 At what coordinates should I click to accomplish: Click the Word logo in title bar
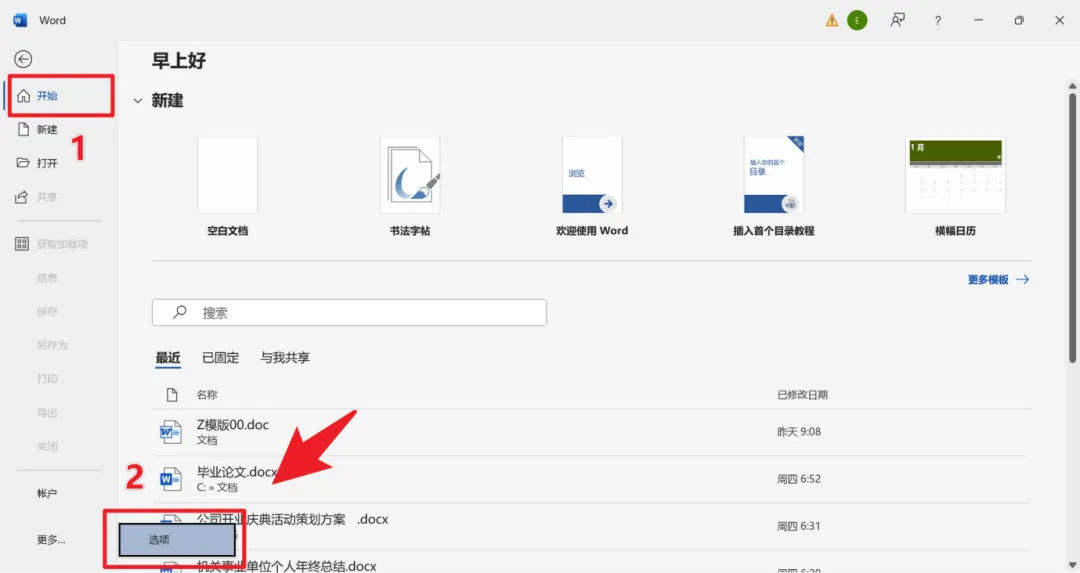[x=20, y=20]
